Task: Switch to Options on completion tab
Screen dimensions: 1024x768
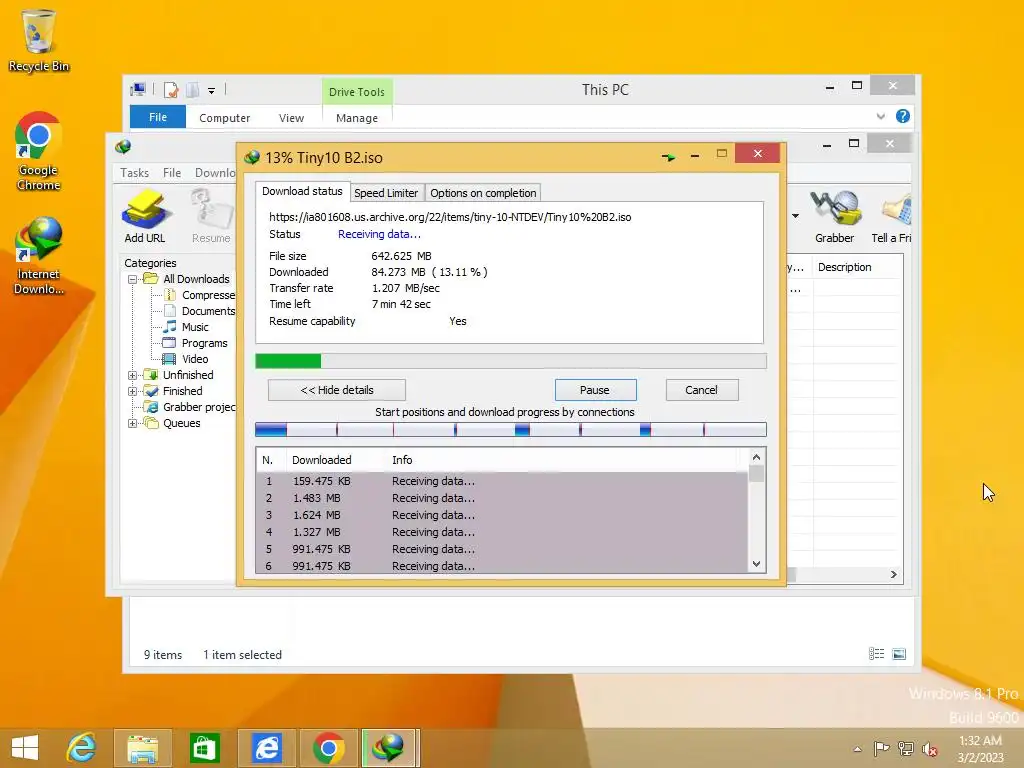Action: coord(483,193)
